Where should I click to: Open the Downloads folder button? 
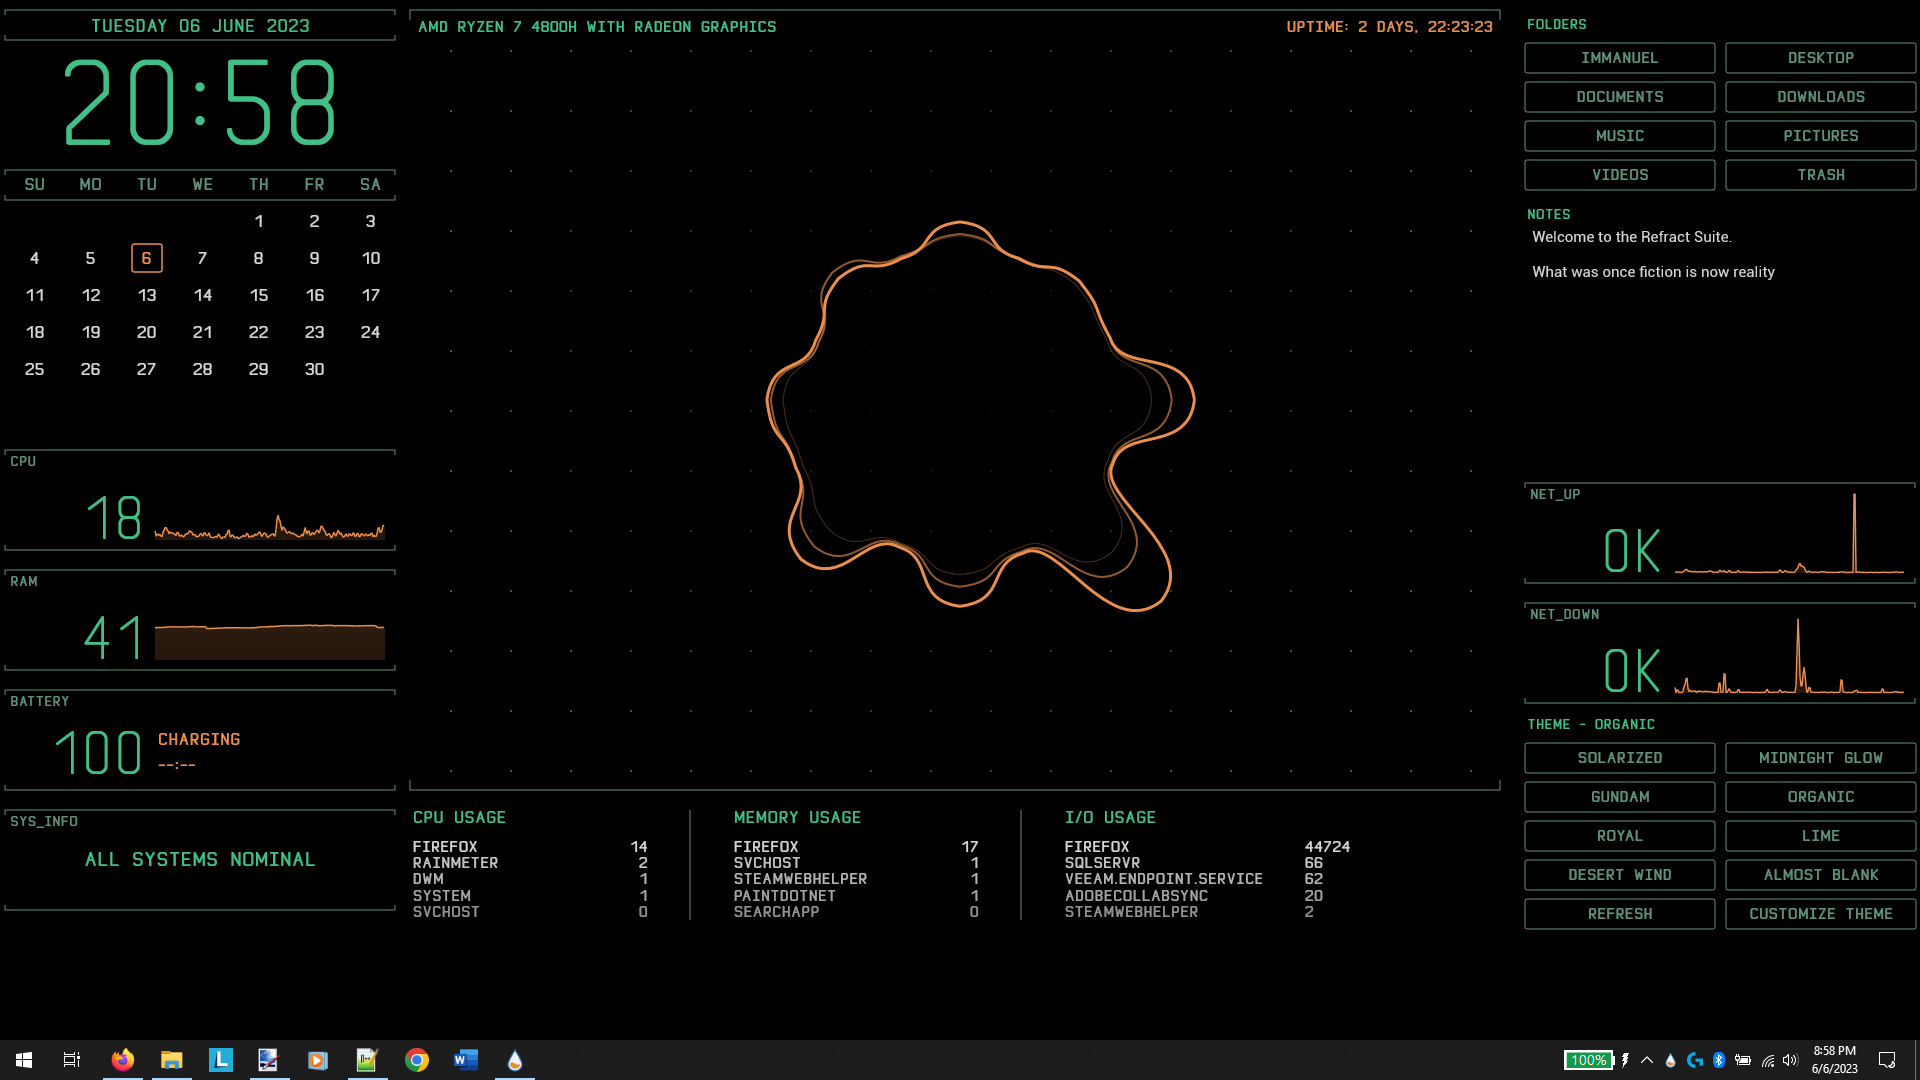(x=1820, y=97)
